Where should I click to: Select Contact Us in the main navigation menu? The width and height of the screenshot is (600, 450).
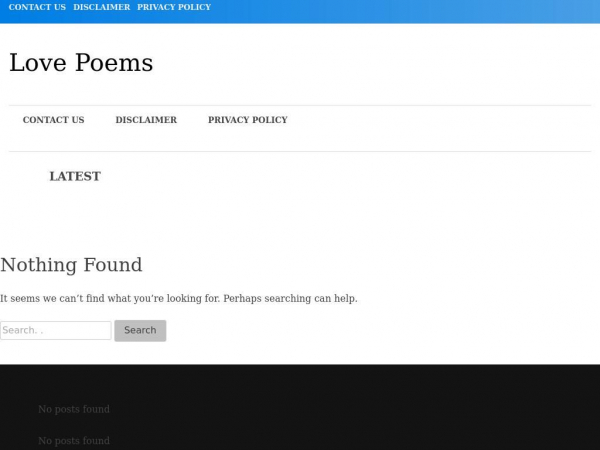click(53, 120)
